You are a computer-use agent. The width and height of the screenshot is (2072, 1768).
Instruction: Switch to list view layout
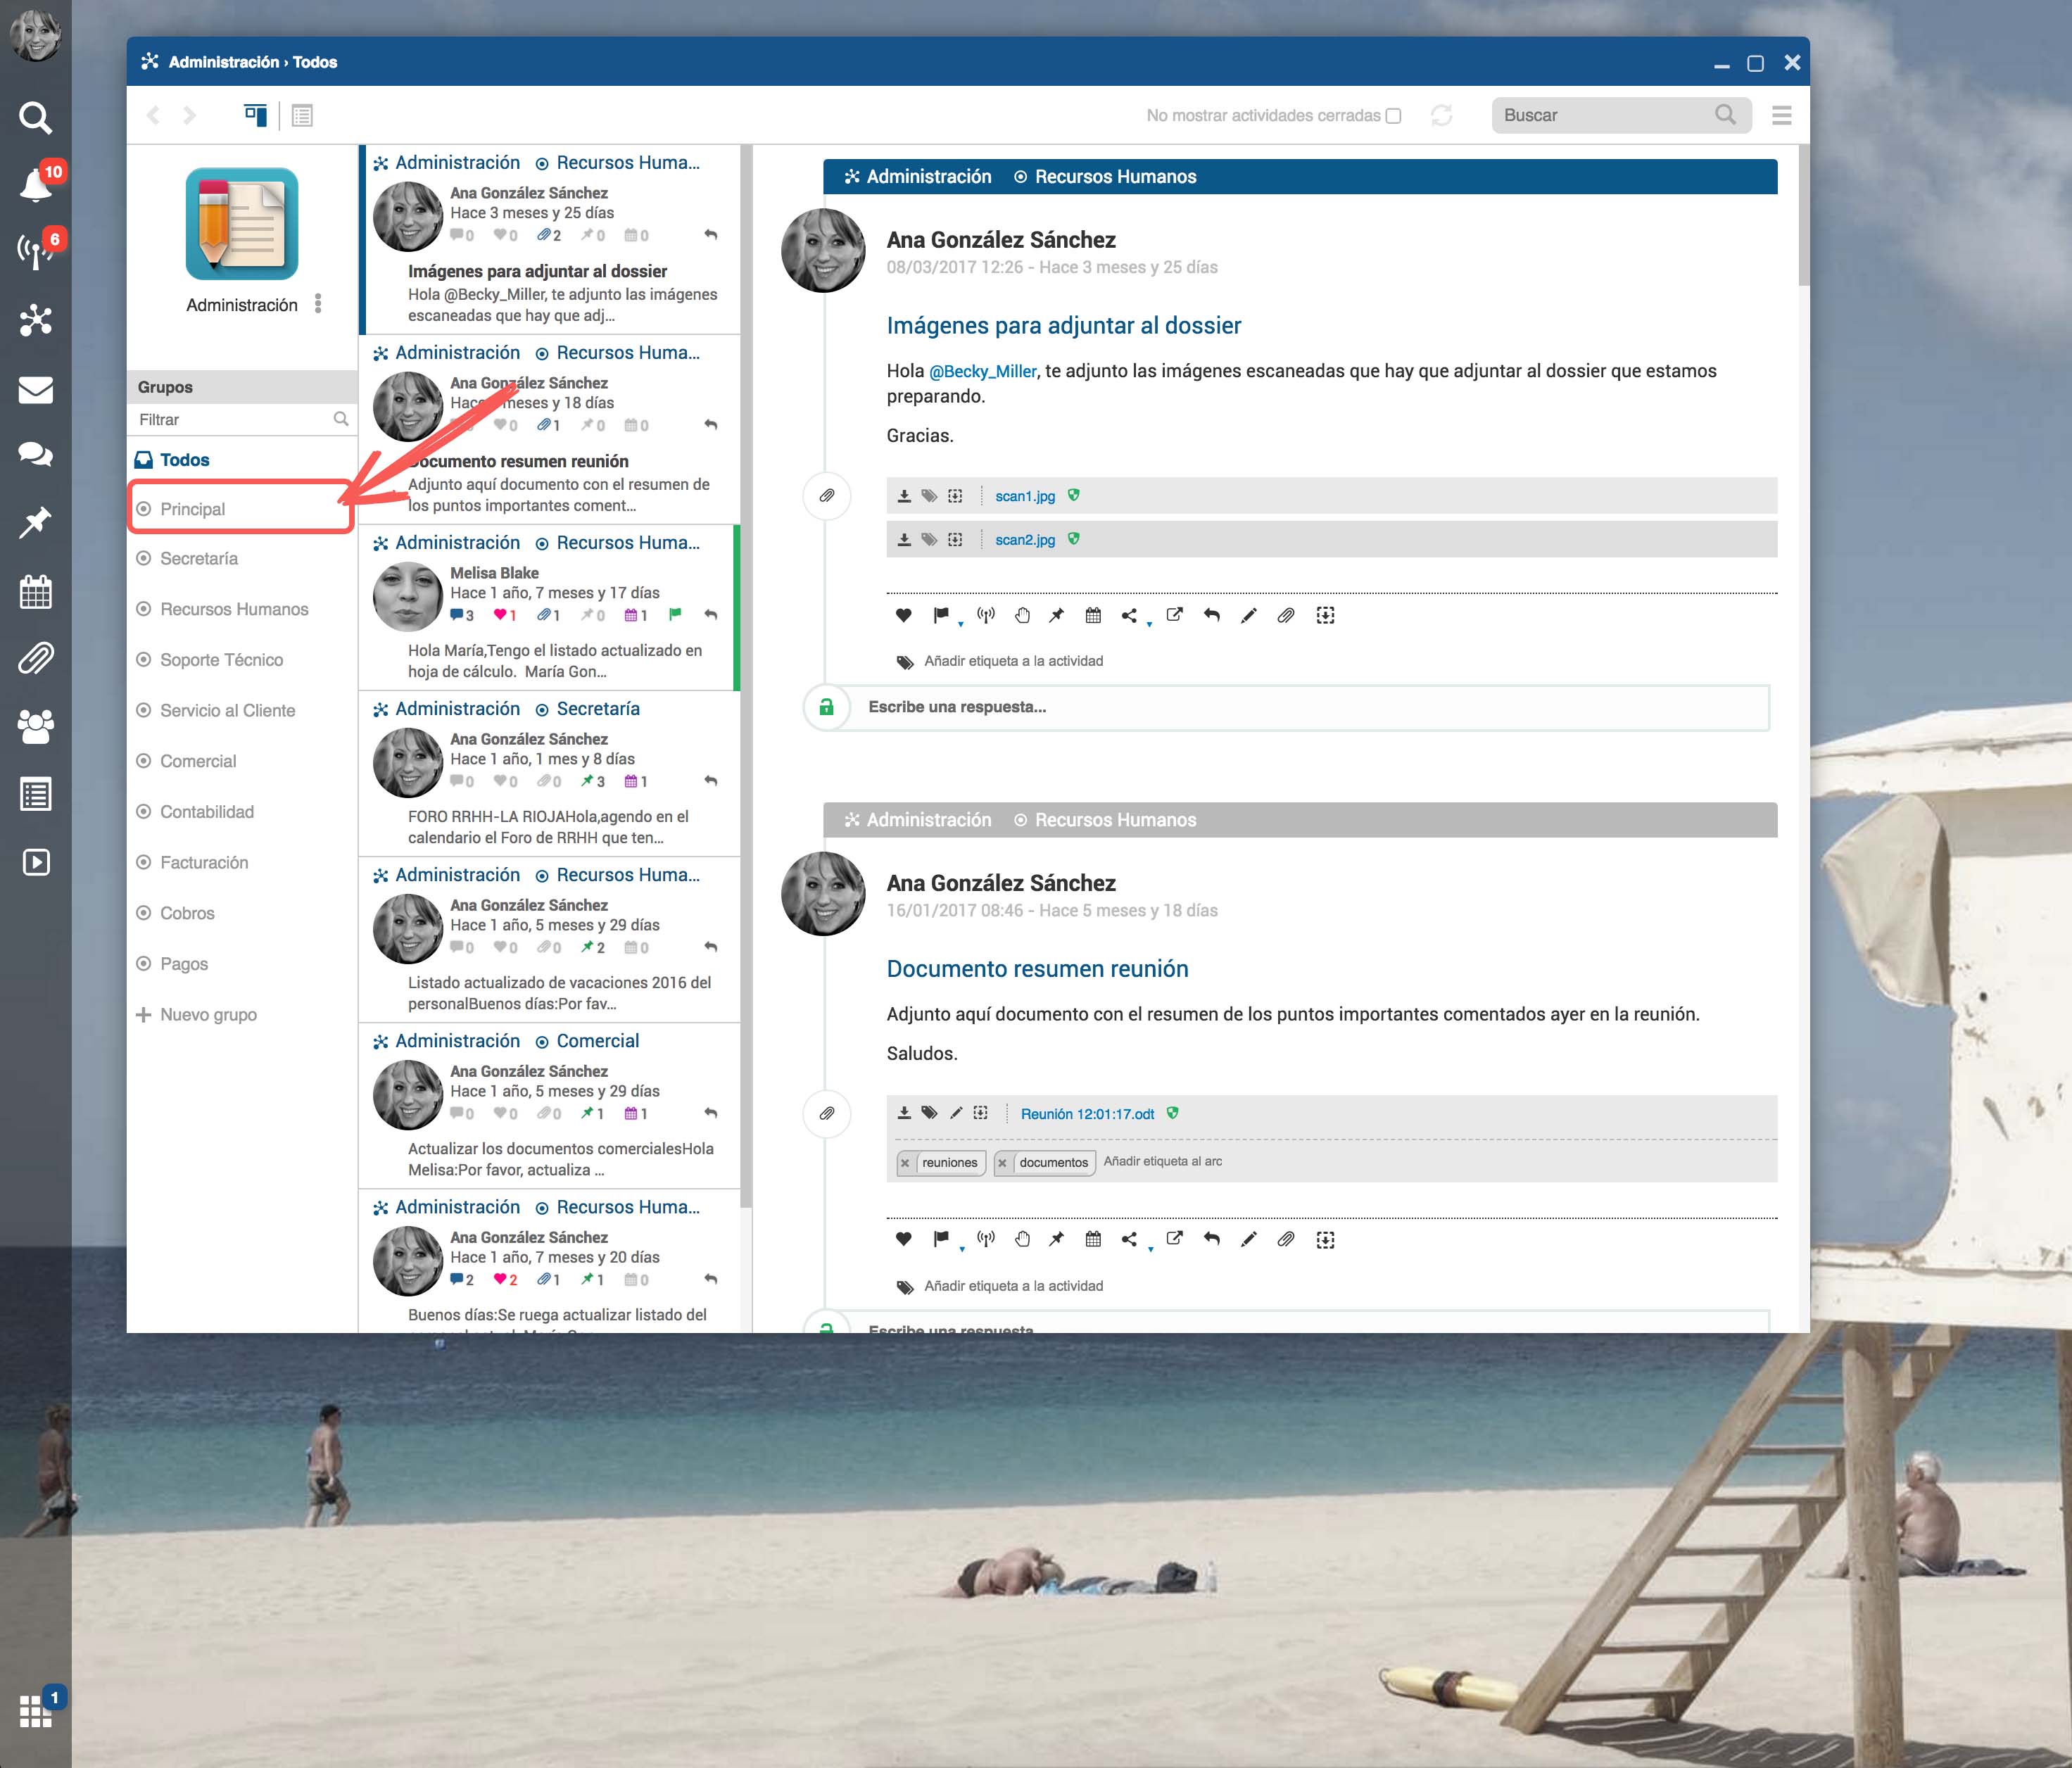(x=302, y=116)
